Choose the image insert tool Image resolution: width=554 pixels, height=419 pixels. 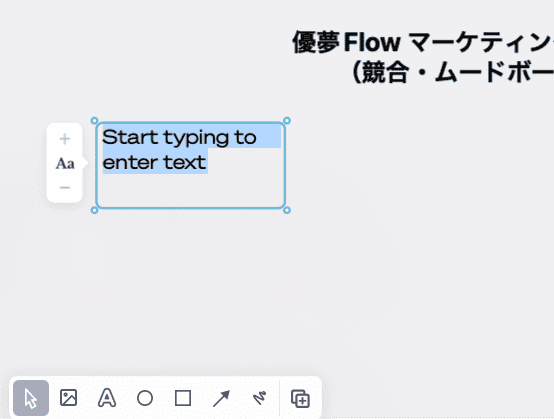point(69,398)
